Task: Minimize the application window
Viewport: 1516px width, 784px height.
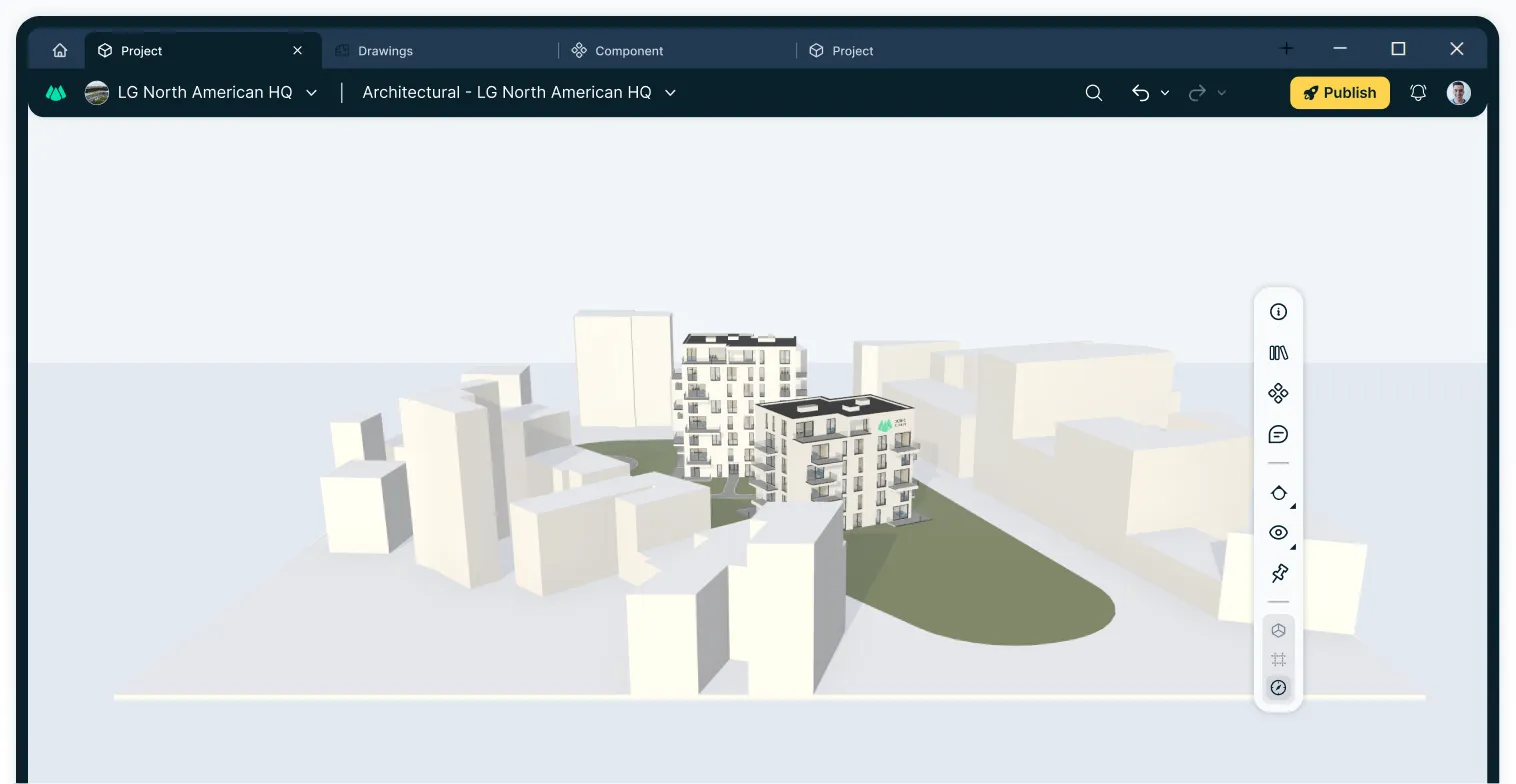Action: (1340, 48)
